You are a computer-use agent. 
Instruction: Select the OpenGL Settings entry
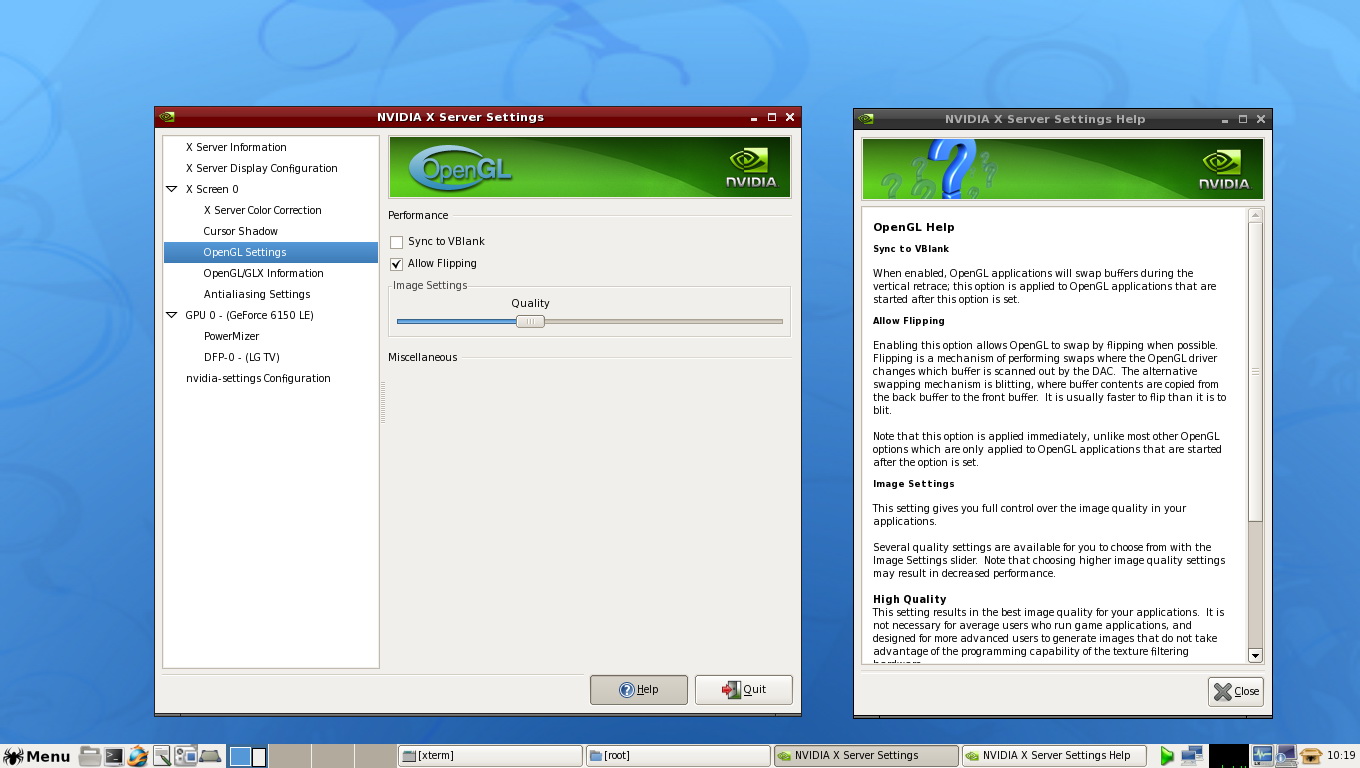[x=271, y=252]
